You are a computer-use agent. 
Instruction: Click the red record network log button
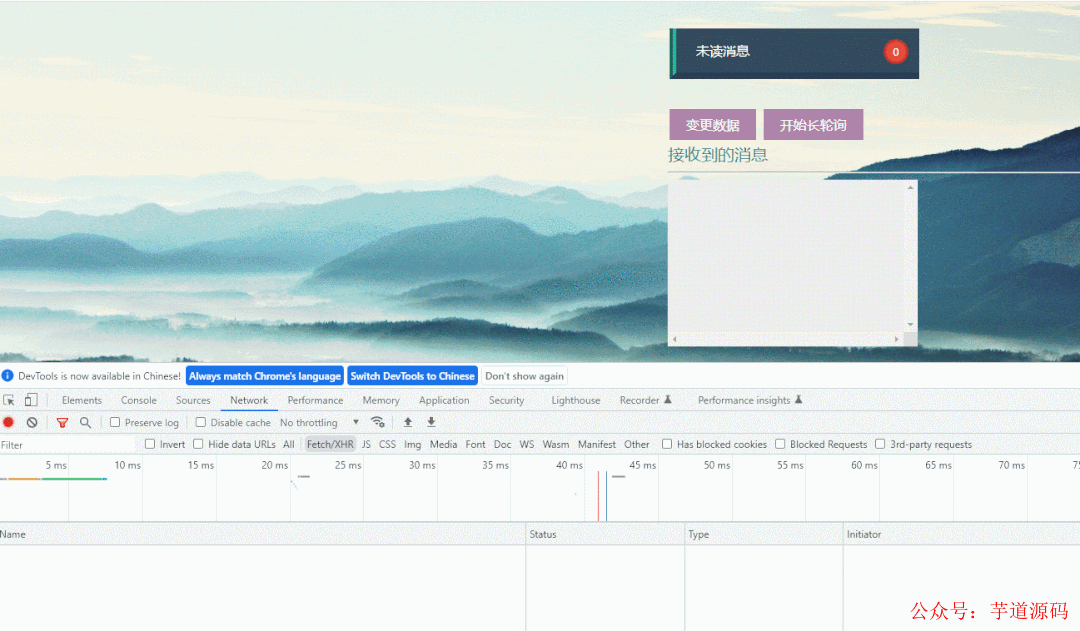(x=10, y=422)
